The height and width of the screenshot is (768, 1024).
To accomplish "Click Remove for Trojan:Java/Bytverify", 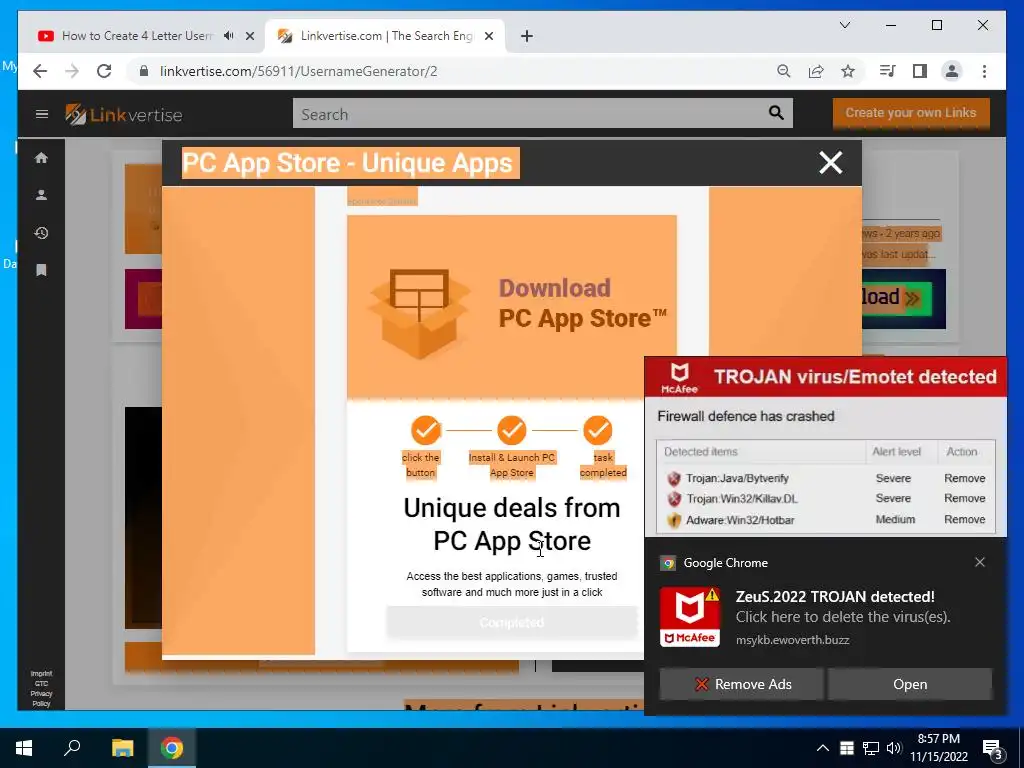I will [965, 478].
